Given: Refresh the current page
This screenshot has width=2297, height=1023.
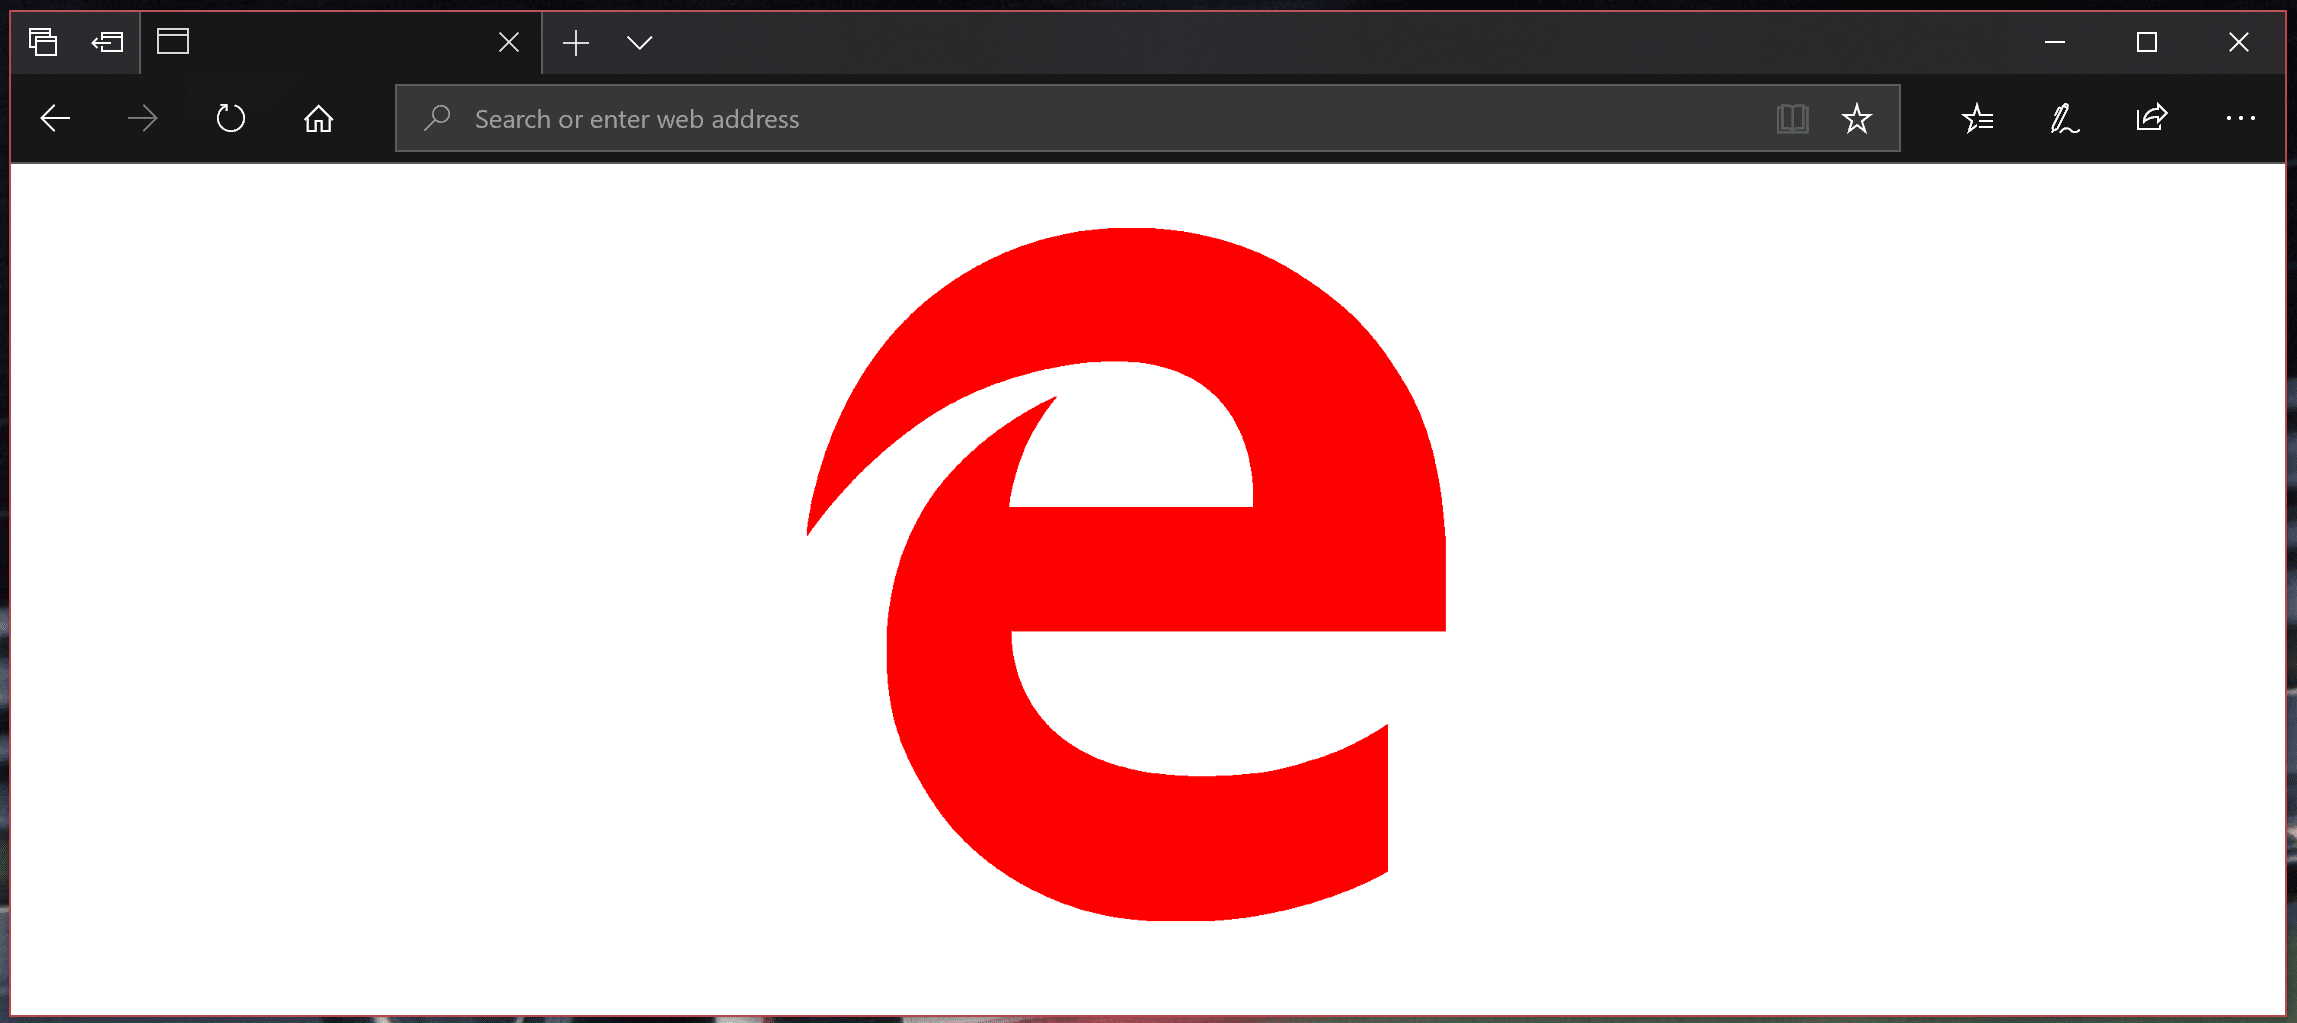Looking at the screenshot, I should tap(230, 119).
